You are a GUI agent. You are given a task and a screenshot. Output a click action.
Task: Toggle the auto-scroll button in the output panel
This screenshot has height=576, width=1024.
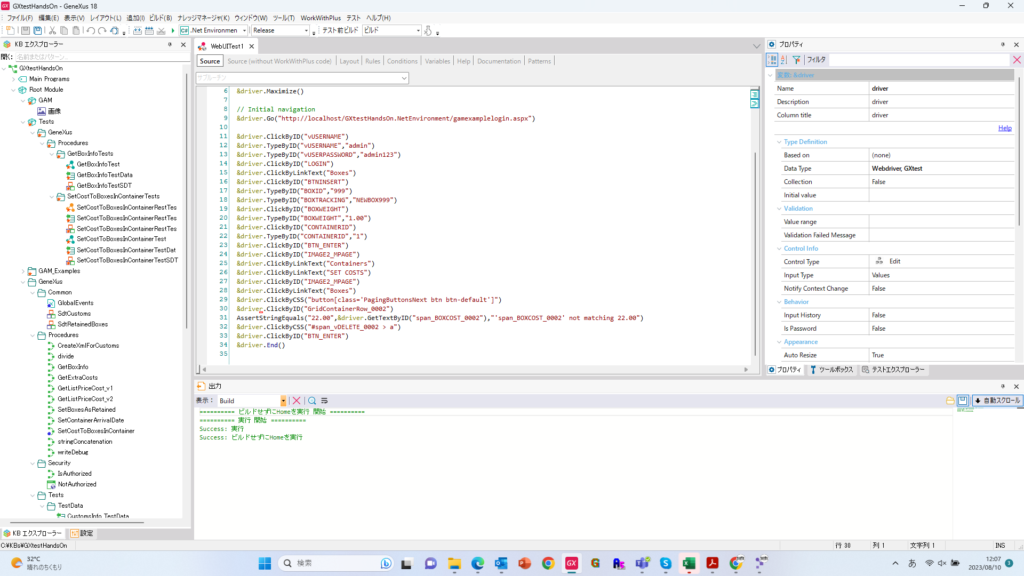coord(997,400)
